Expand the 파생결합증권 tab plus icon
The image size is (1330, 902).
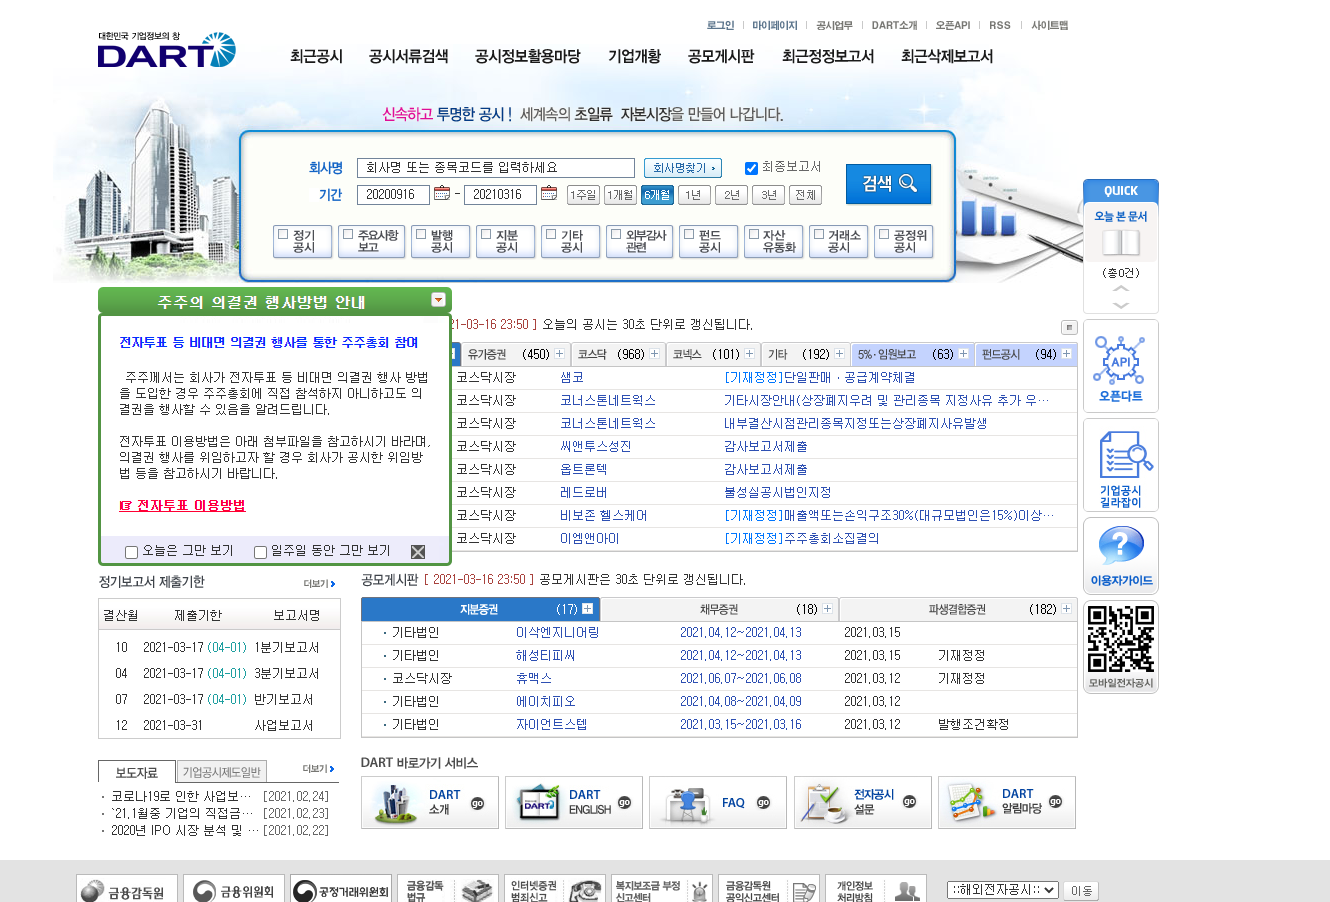1066,609
